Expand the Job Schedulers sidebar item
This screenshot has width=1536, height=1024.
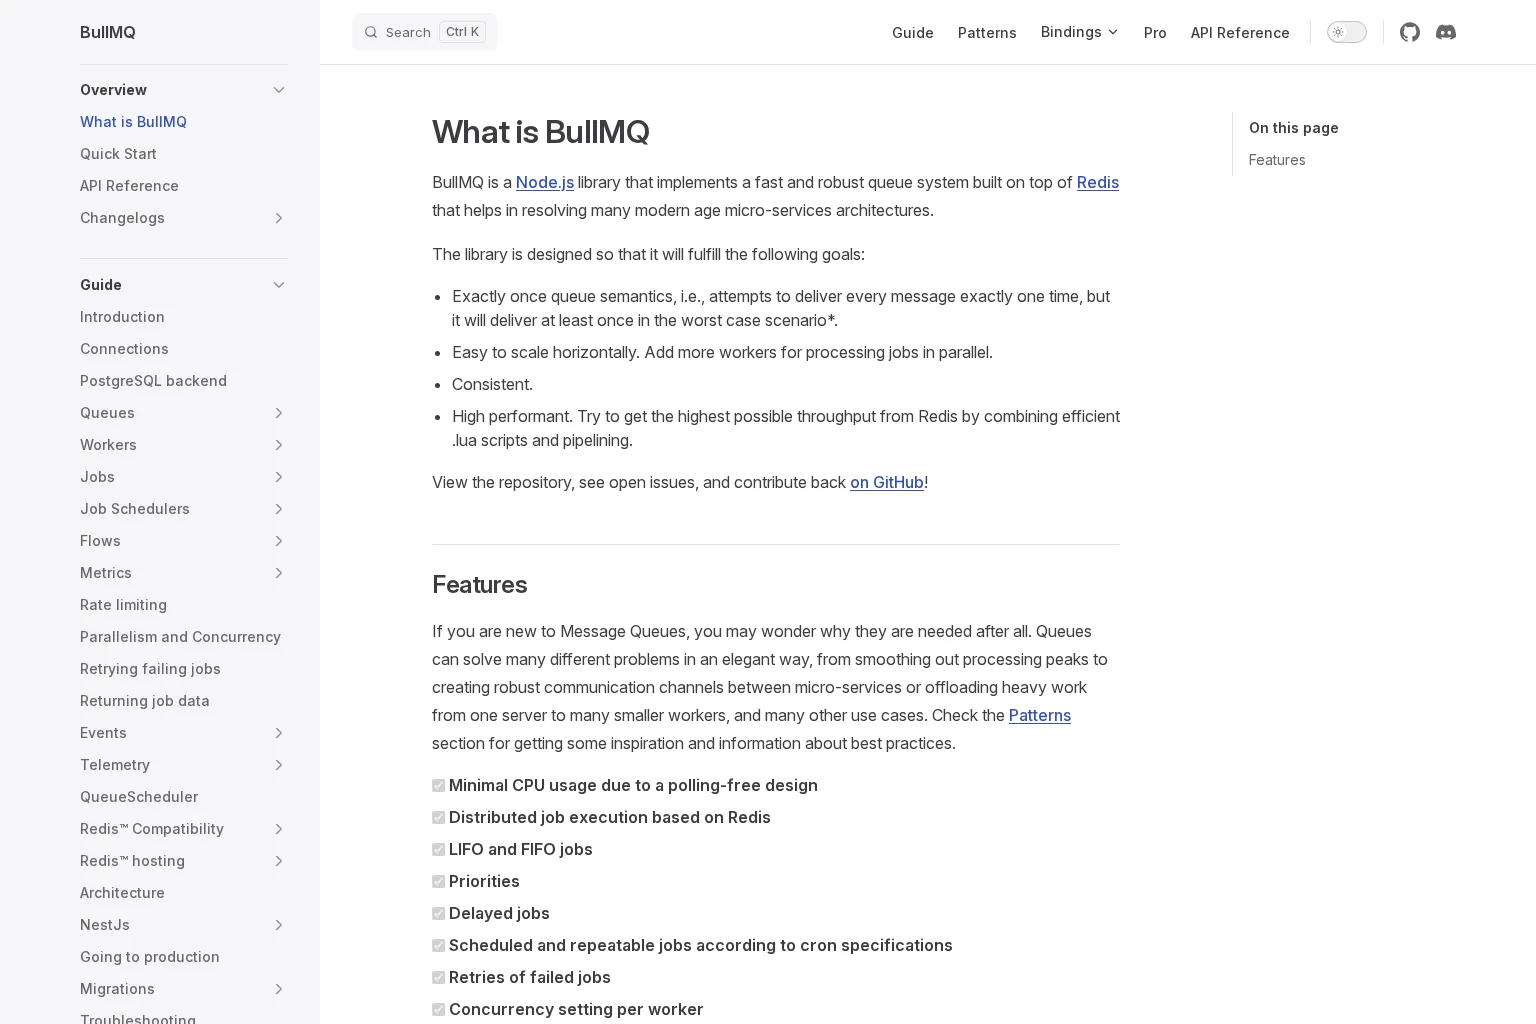[x=279, y=509]
